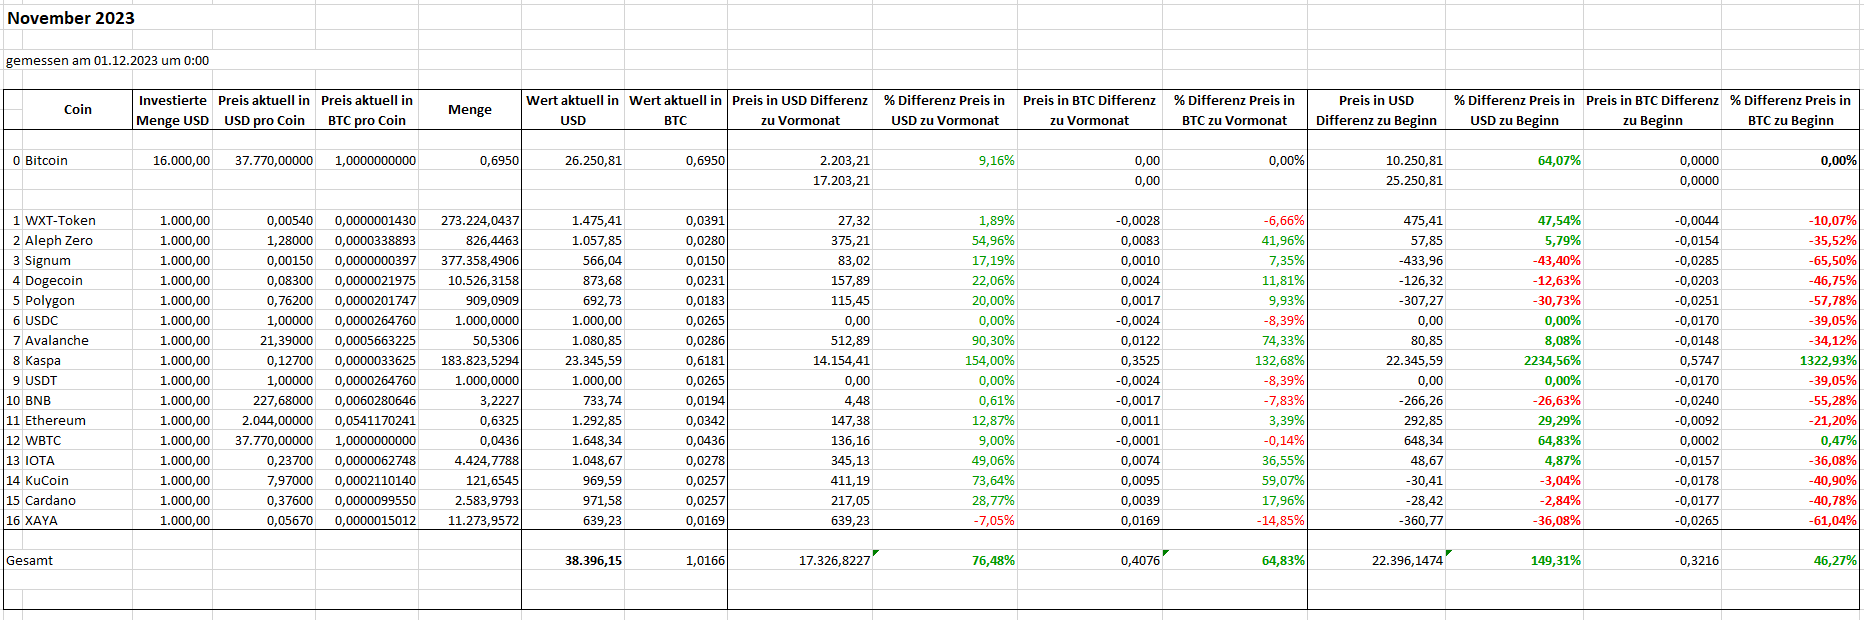This screenshot has width=1864, height=620.
Task: Click "% Differenz Preis in USD zu Vormonat" header
Action: 945,110
